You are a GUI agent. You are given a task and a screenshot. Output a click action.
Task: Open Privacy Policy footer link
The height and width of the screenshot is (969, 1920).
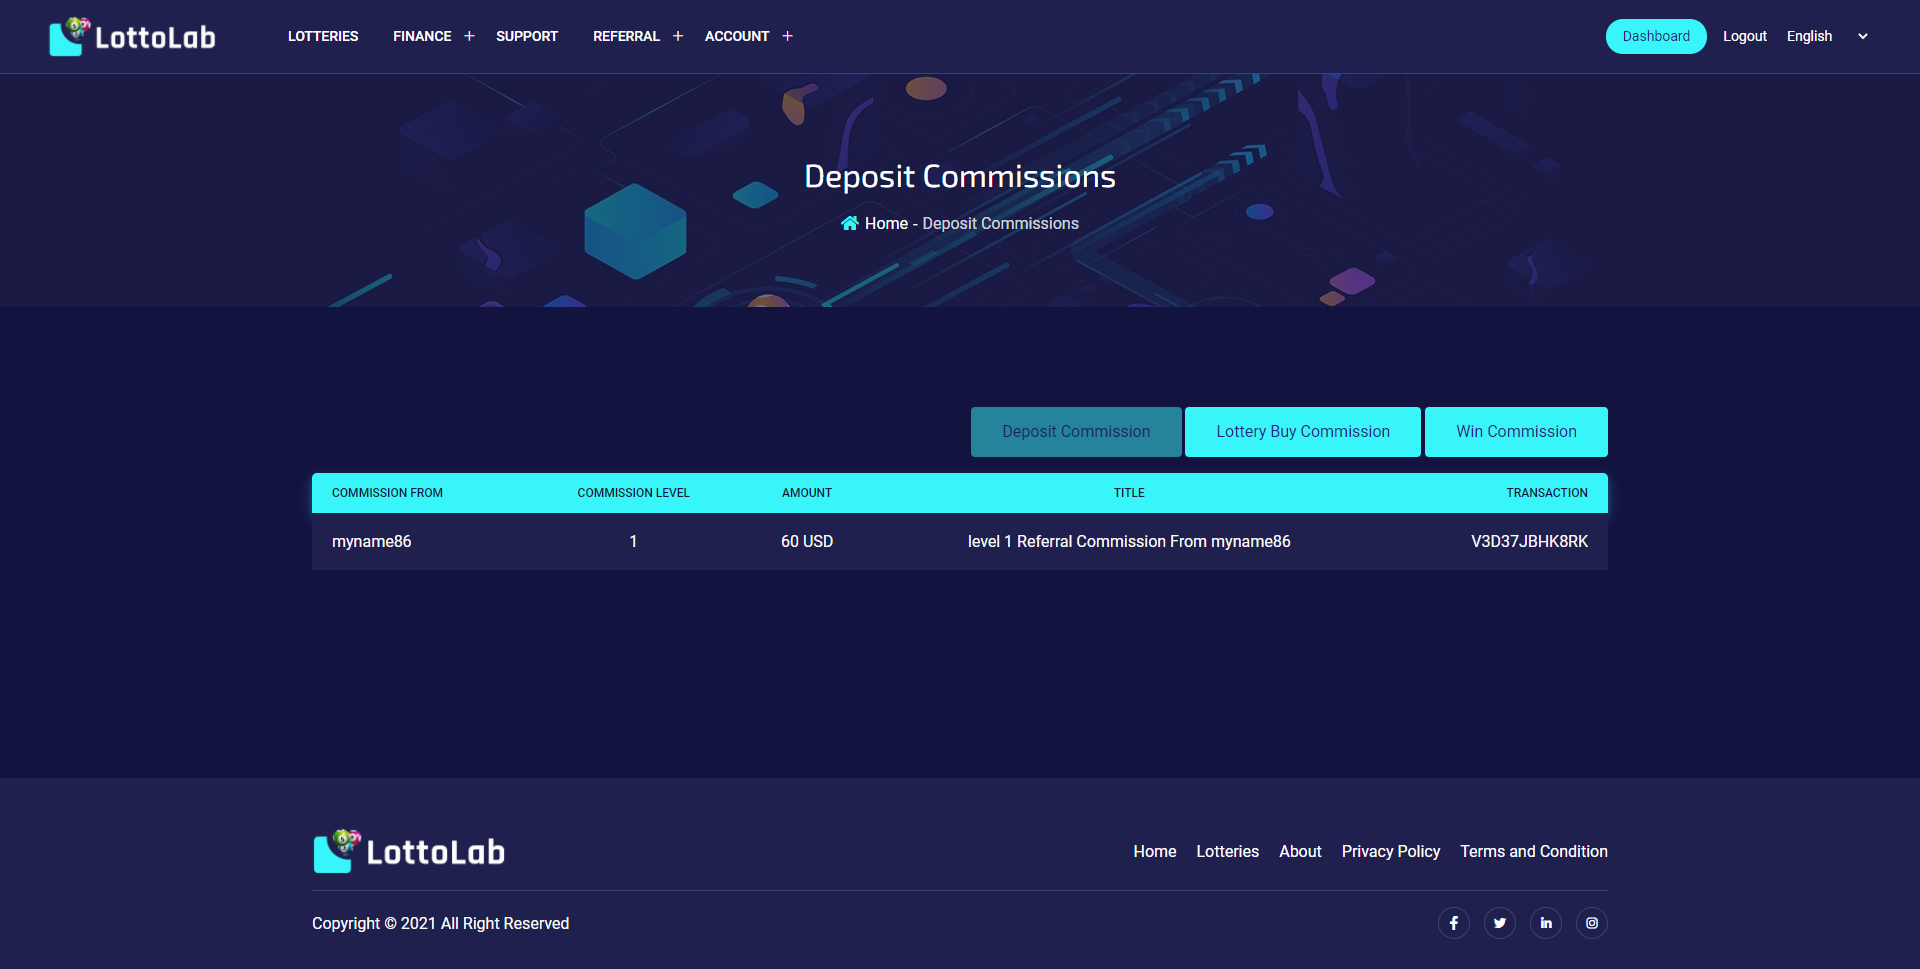point(1390,852)
